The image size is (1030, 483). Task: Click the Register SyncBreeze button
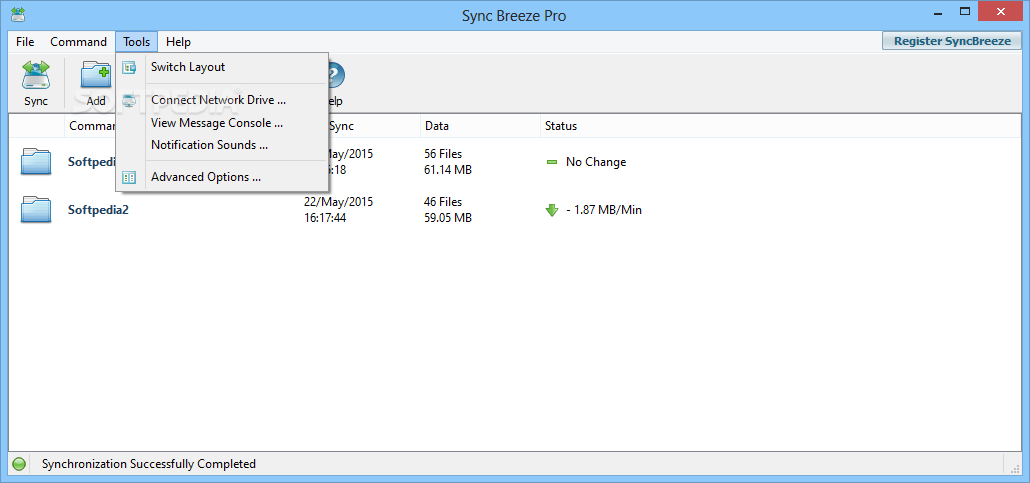point(952,41)
